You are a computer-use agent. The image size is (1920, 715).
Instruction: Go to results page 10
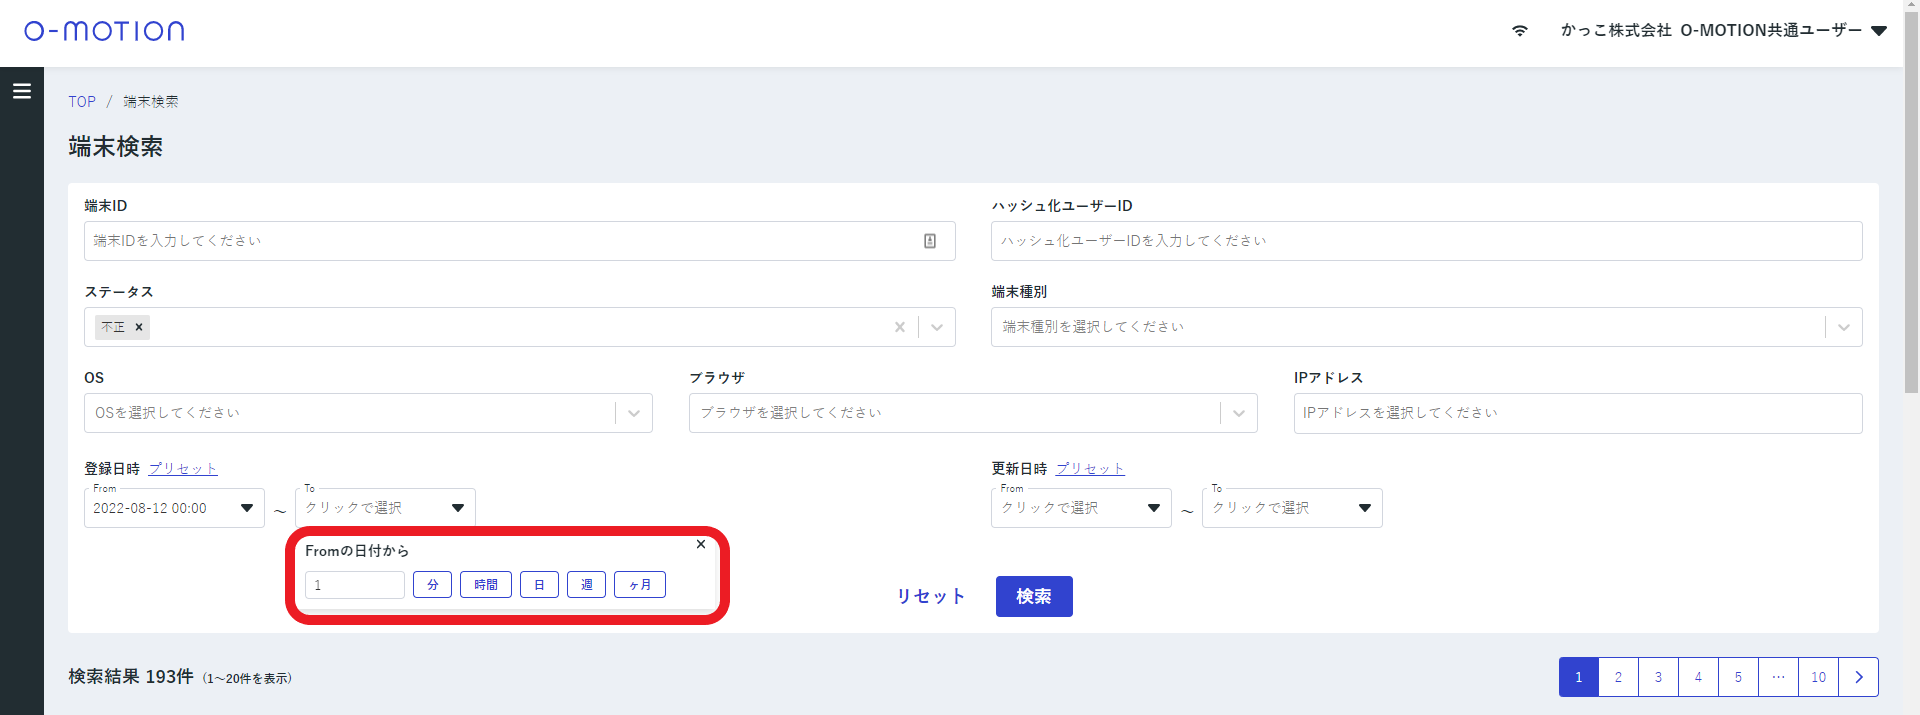coord(1819,677)
